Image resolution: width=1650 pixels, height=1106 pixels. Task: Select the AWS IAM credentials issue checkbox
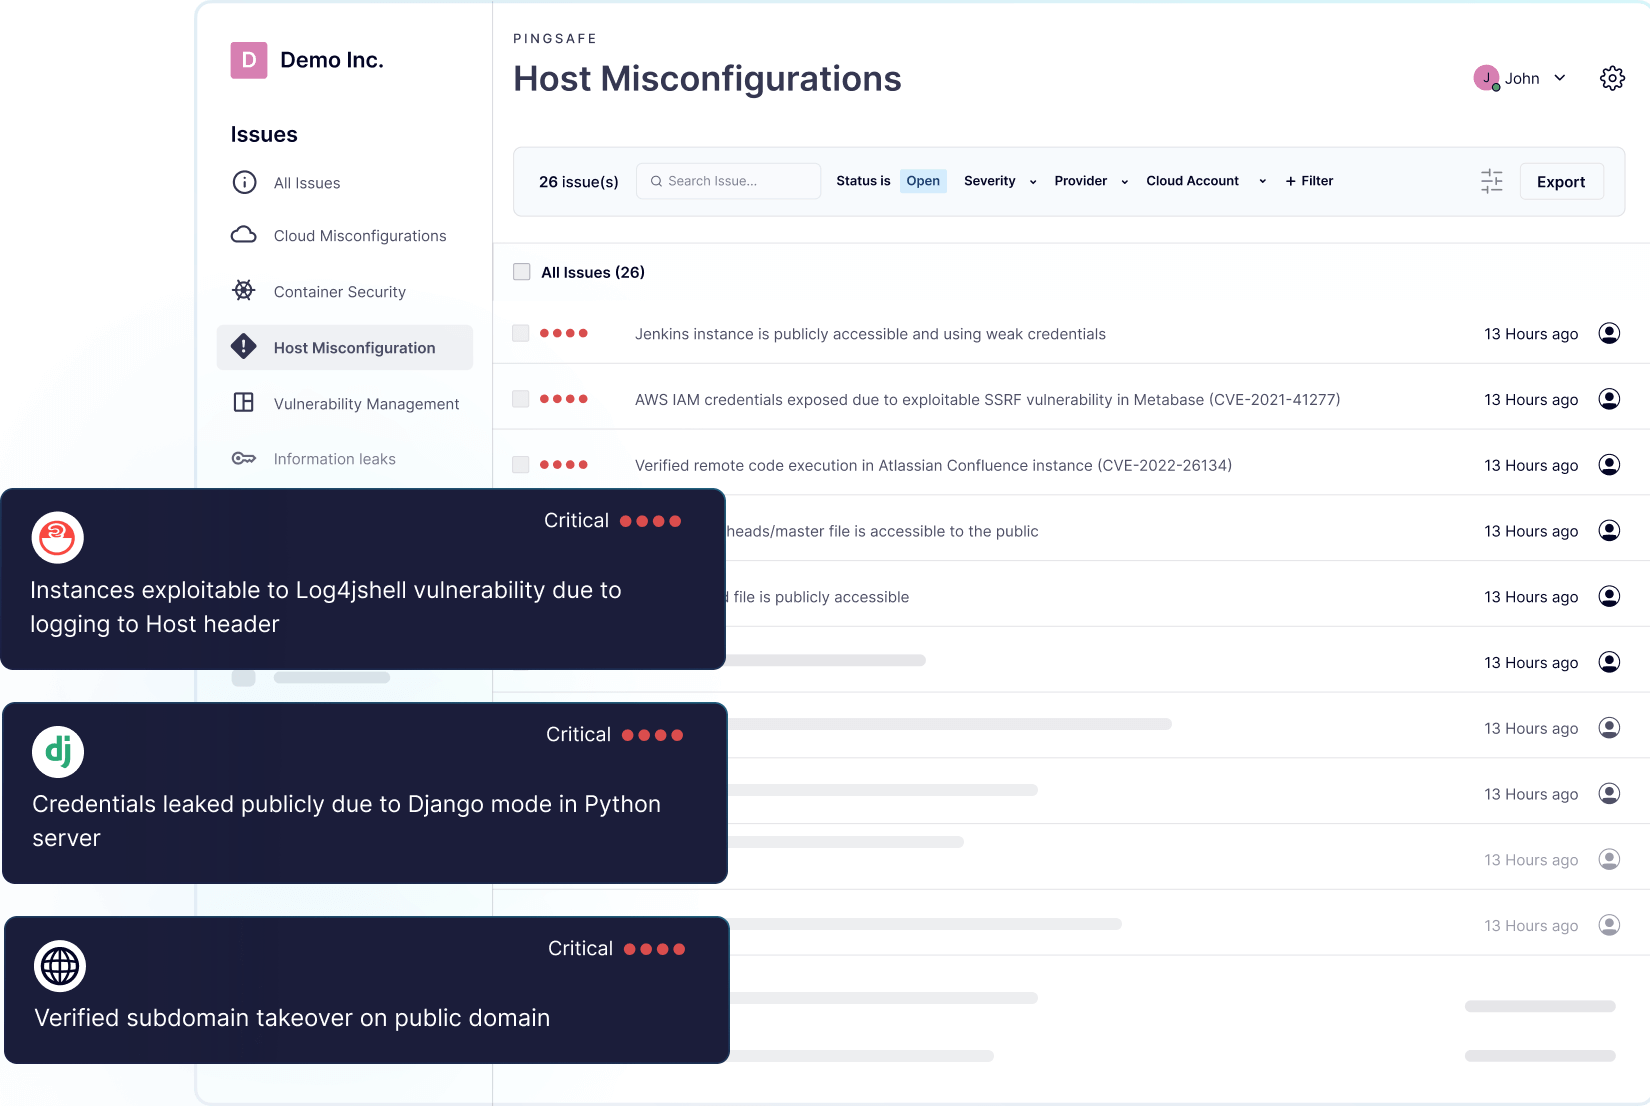pyautogui.click(x=521, y=399)
